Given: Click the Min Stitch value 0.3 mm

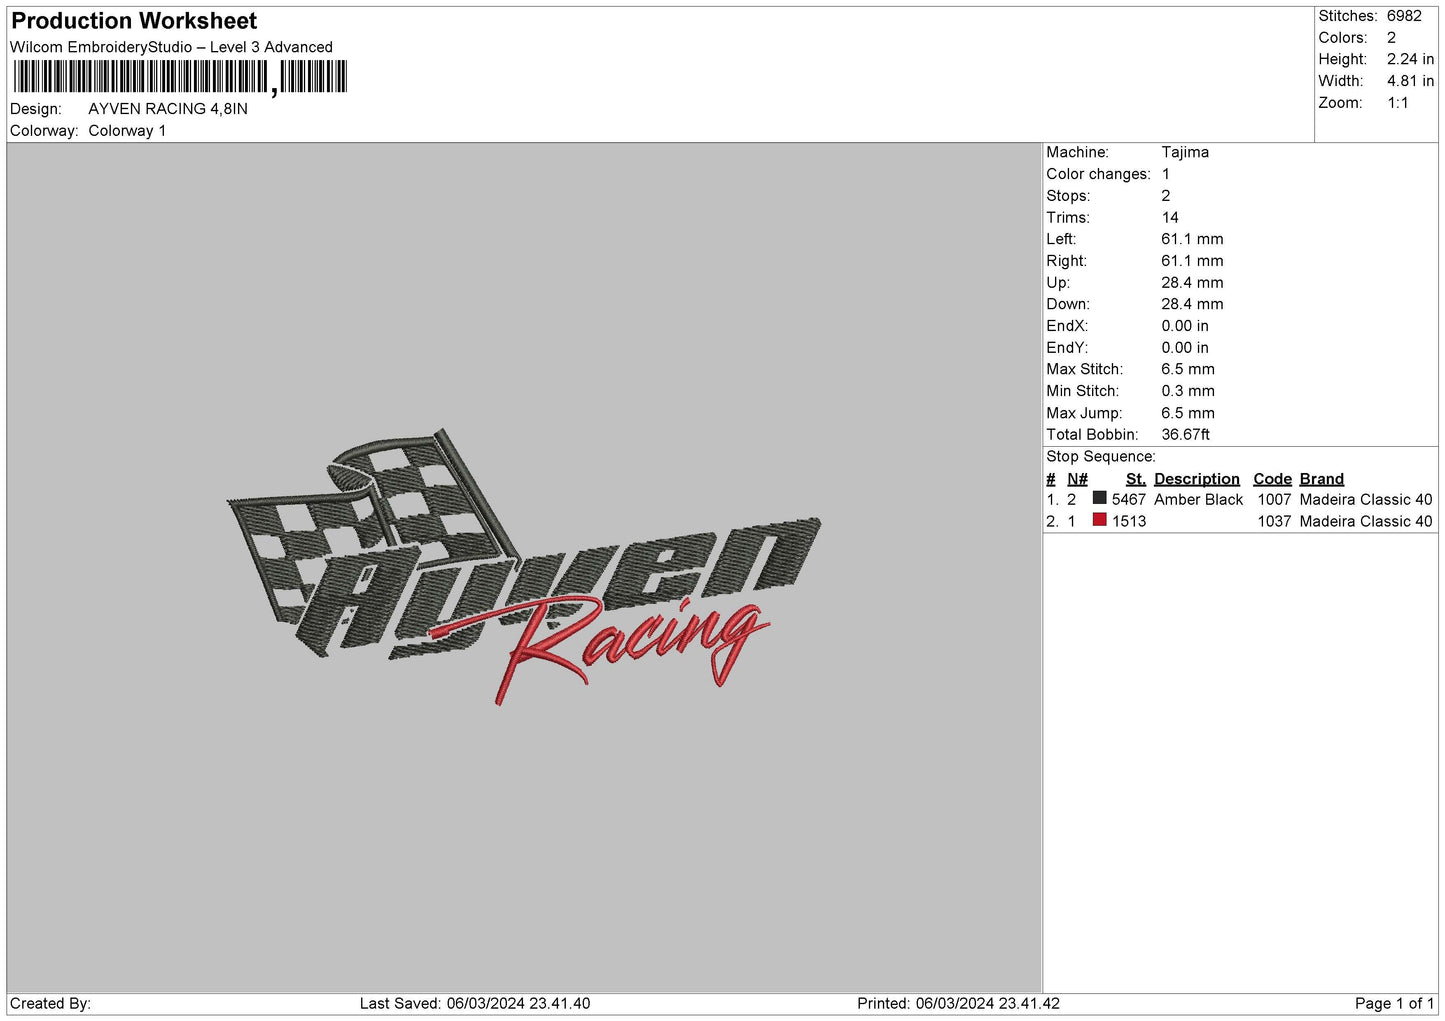Looking at the screenshot, I should [x=1188, y=391].
